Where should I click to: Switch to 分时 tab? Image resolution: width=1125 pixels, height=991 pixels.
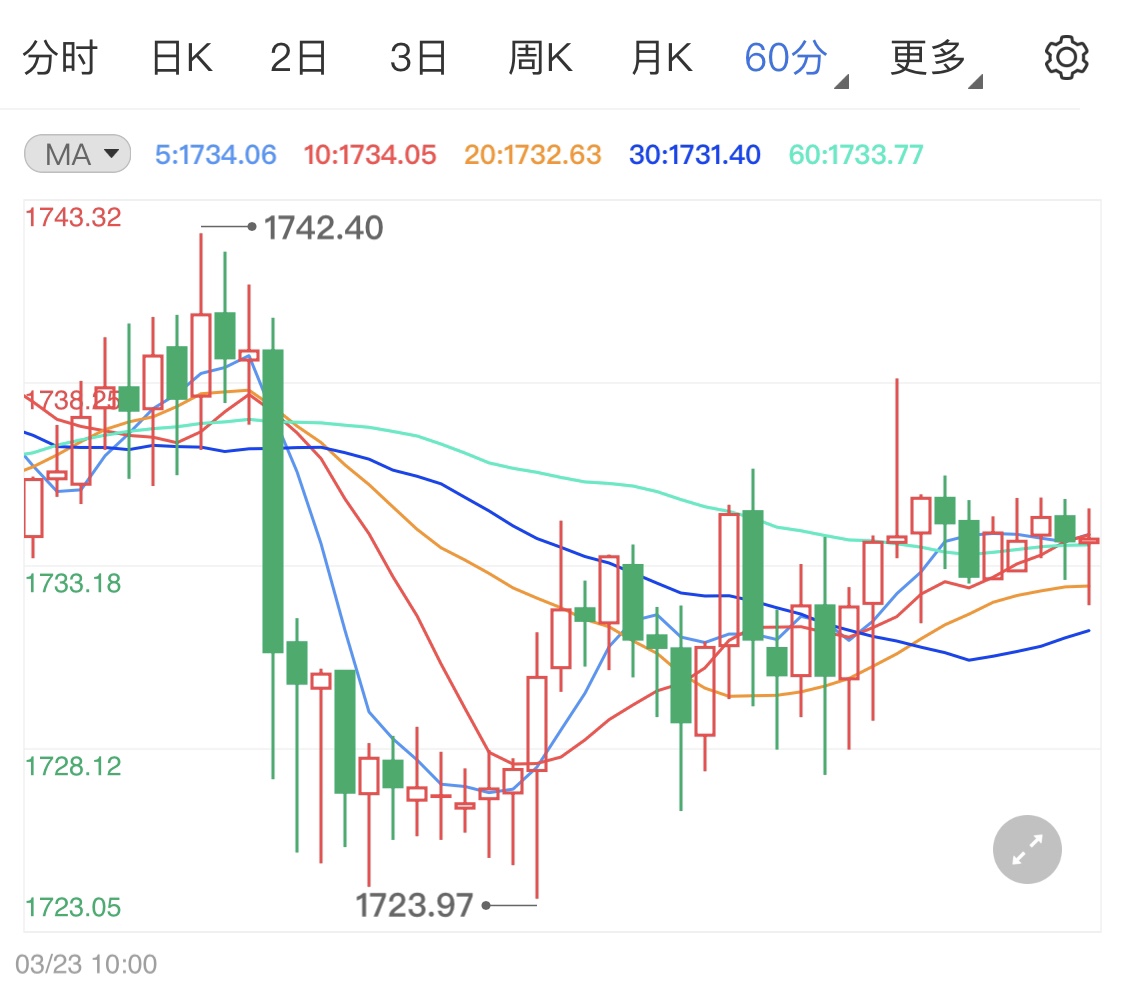pos(60,58)
